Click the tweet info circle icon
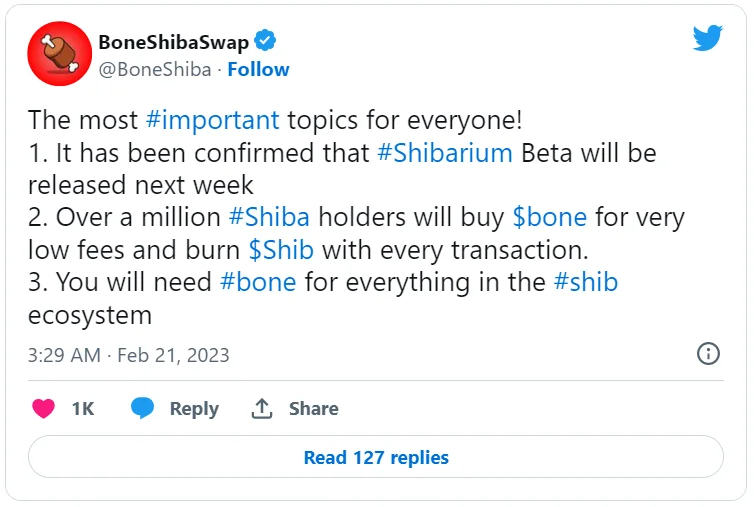The width and height of the screenshot is (754, 507). pos(708,354)
